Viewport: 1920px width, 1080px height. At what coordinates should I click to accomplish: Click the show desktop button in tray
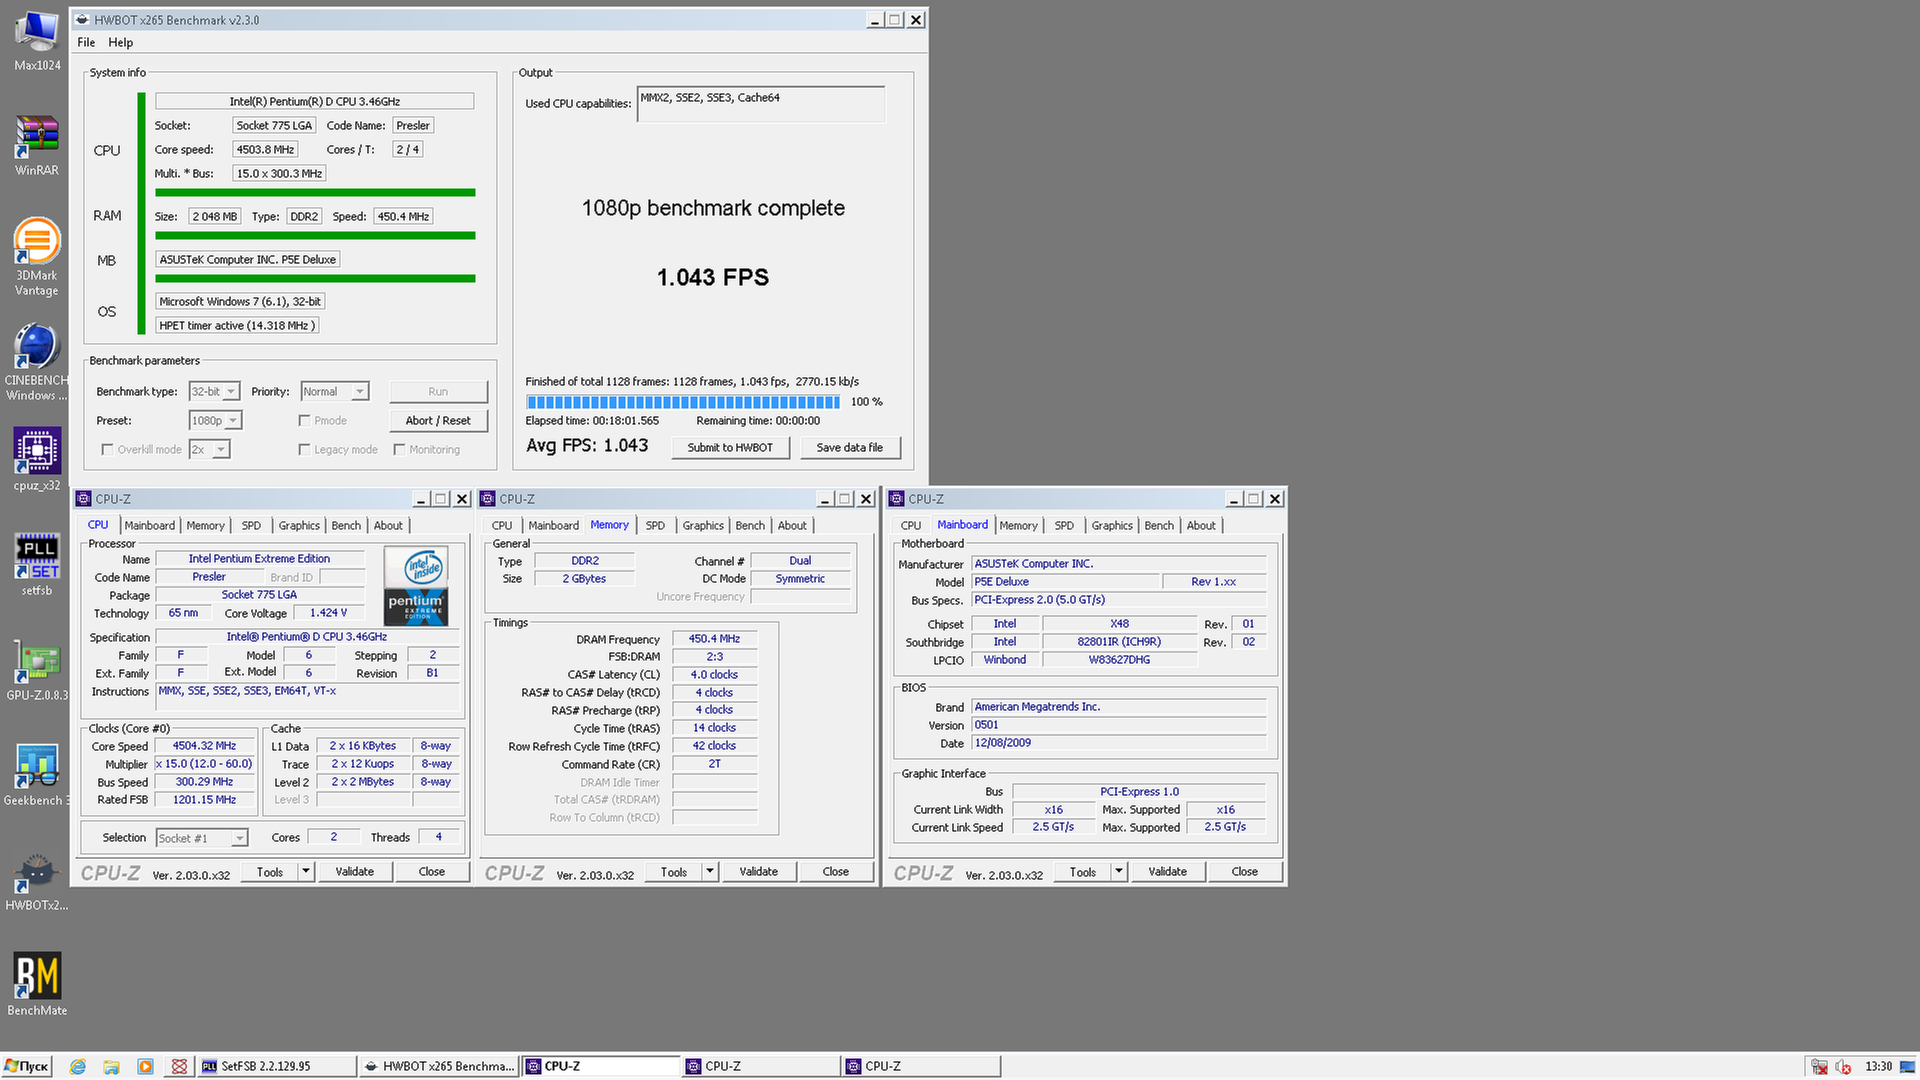click(x=1909, y=1066)
